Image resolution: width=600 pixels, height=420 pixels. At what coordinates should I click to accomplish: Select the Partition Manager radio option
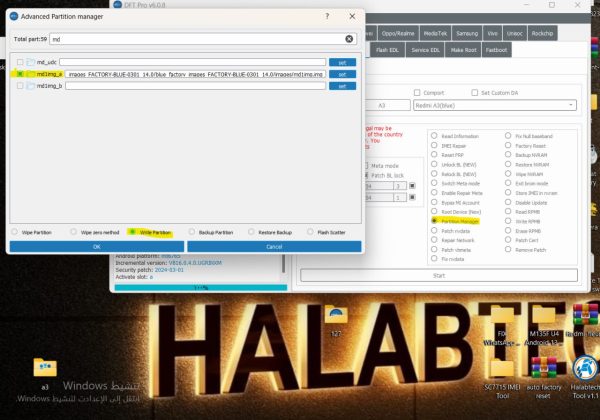(434, 221)
